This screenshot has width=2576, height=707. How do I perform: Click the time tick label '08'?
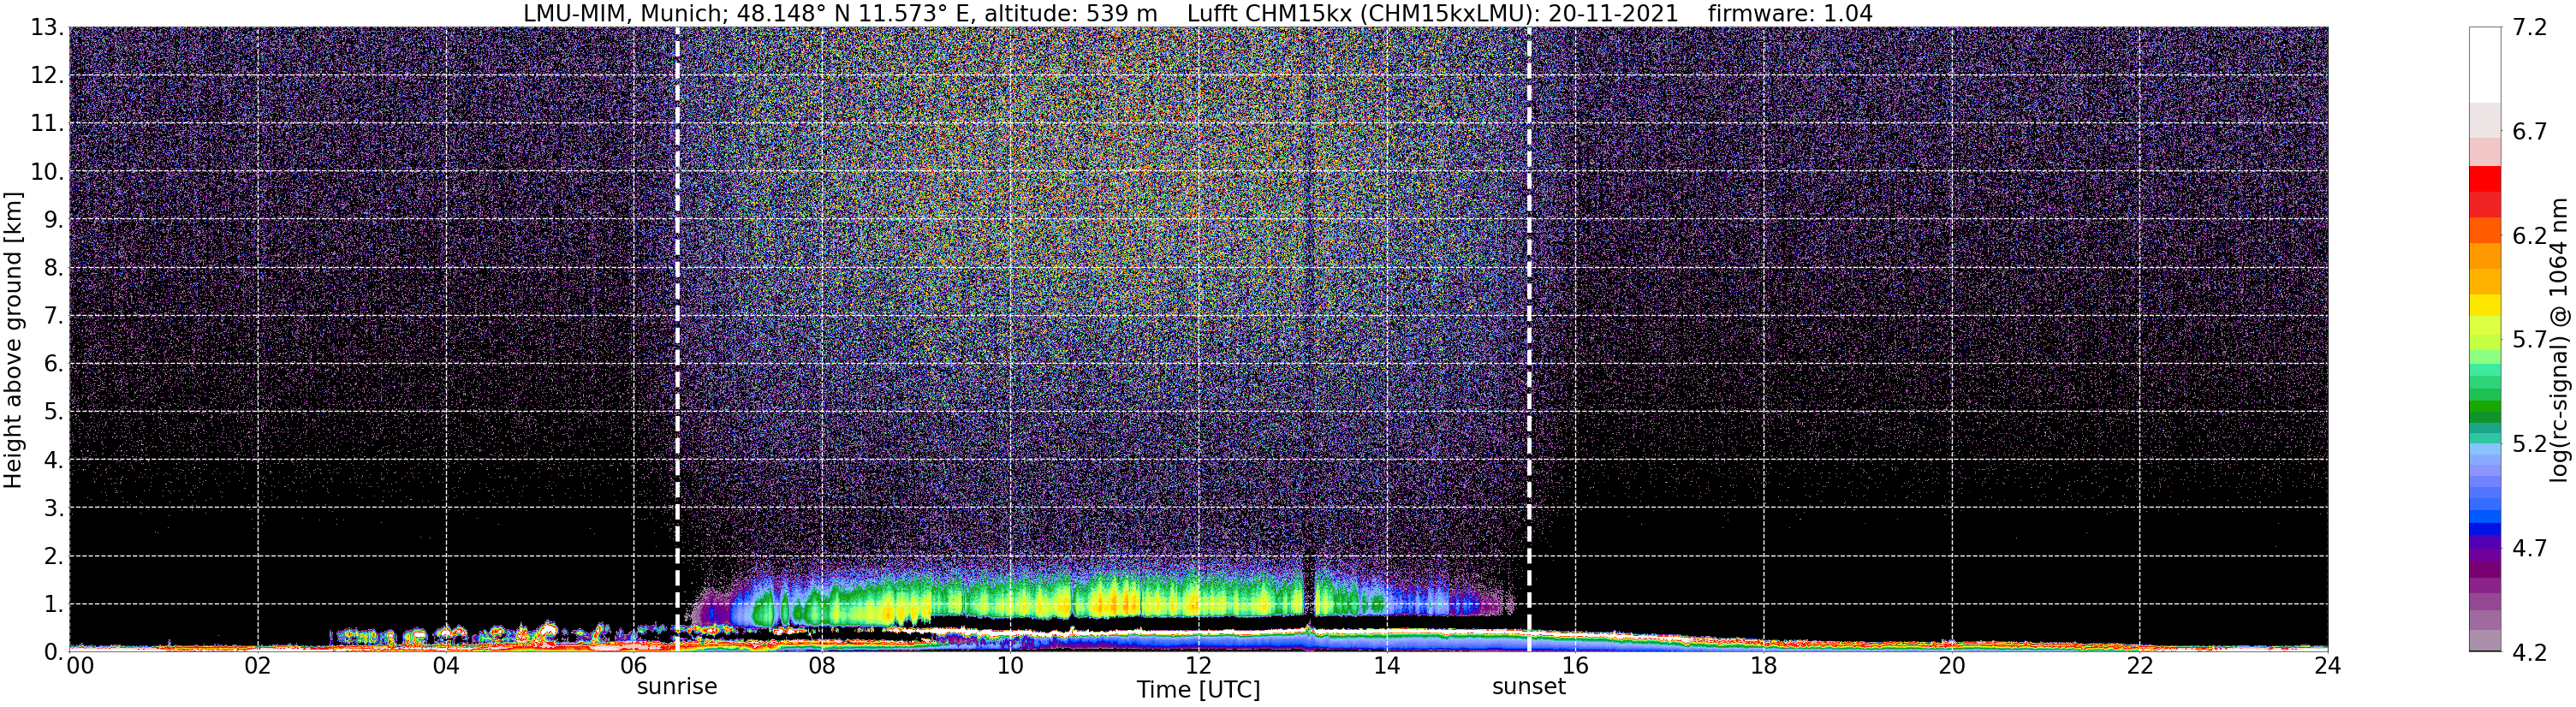coord(822,666)
